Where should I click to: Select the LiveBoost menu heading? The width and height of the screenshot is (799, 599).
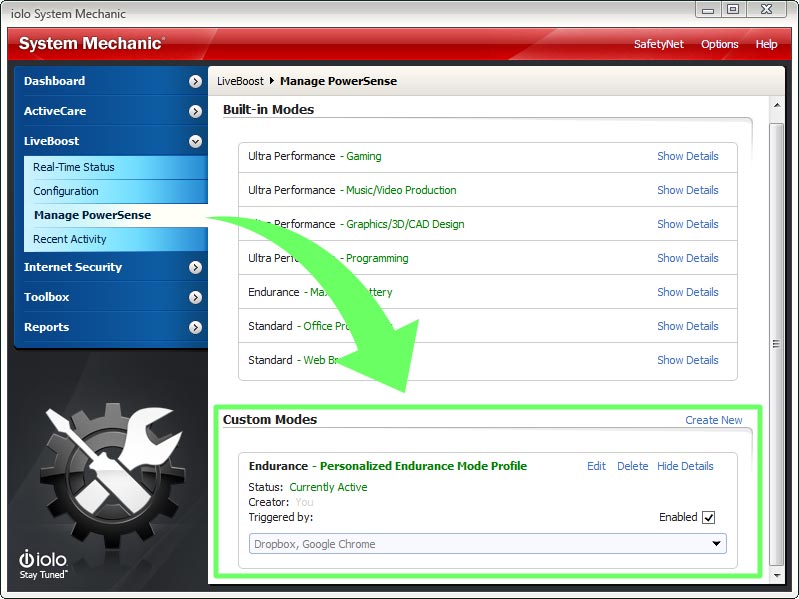pyautogui.click(x=51, y=141)
